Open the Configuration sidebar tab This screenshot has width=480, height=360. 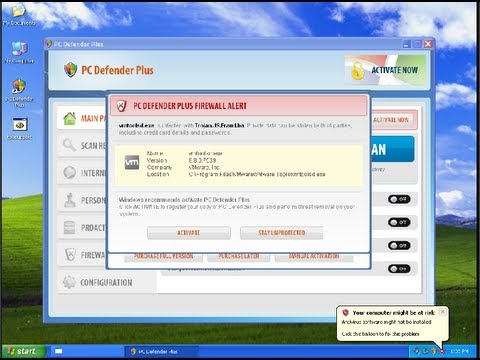pyautogui.click(x=106, y=282)
